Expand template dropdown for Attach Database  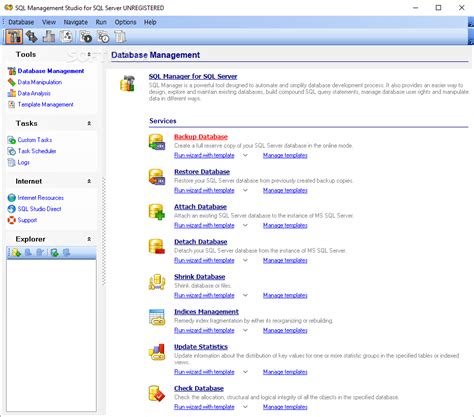point(245,226)
